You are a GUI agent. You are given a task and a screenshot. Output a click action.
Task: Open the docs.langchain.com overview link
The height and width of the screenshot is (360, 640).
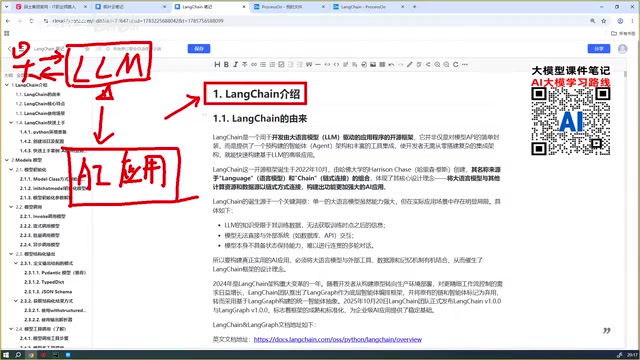[338, 339]
